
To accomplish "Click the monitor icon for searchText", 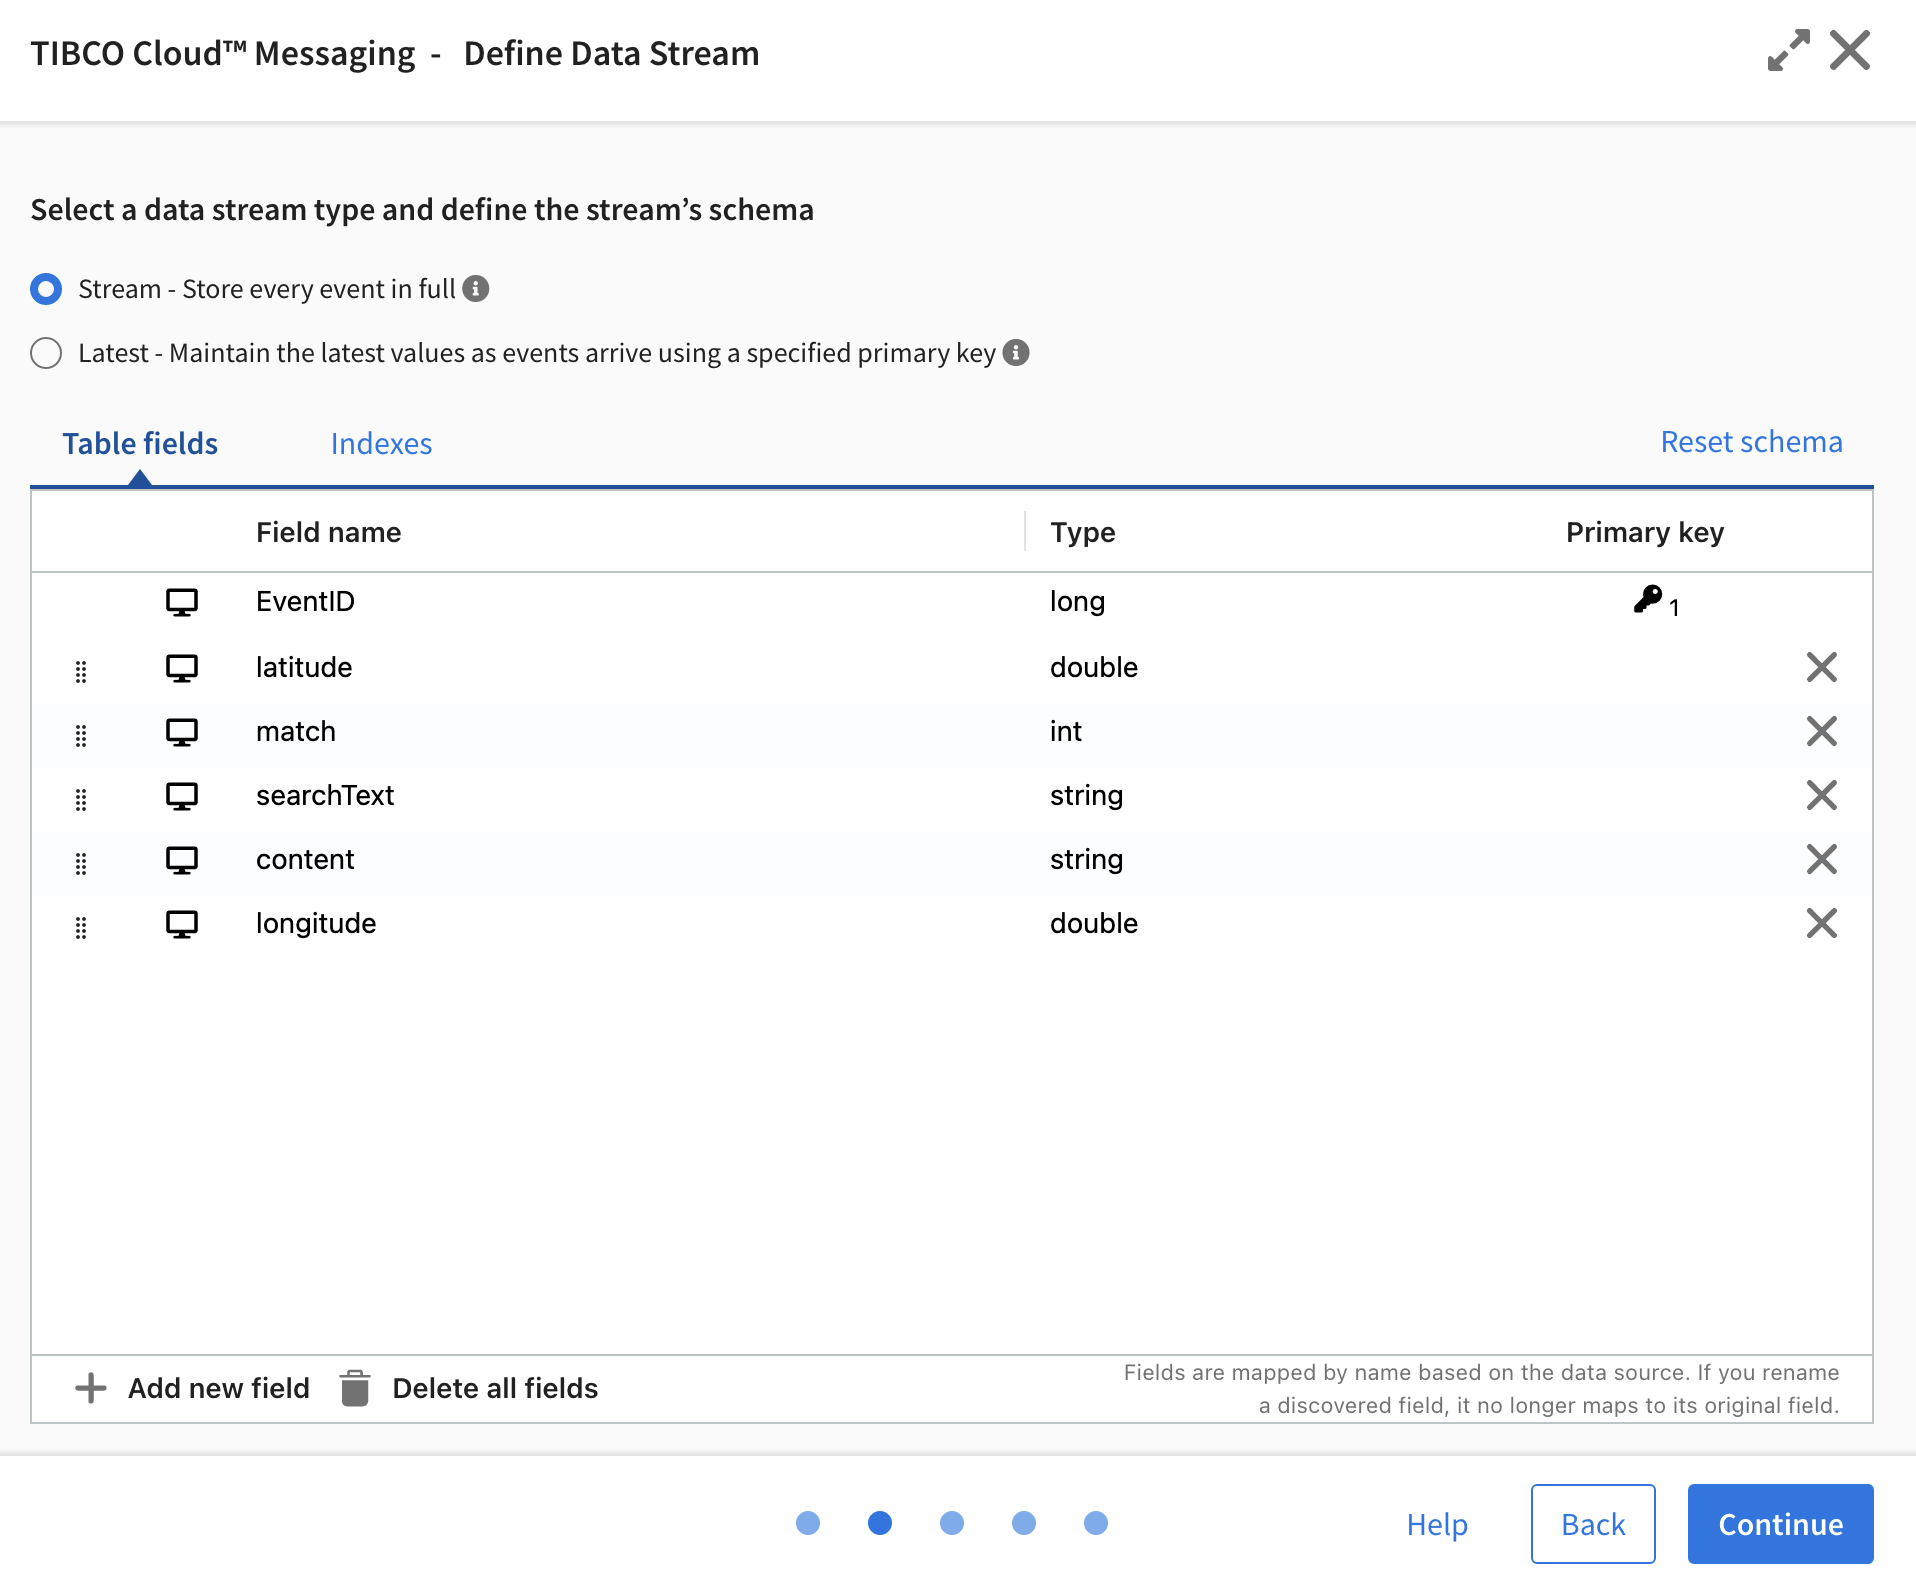I will [x=182, y=796].
